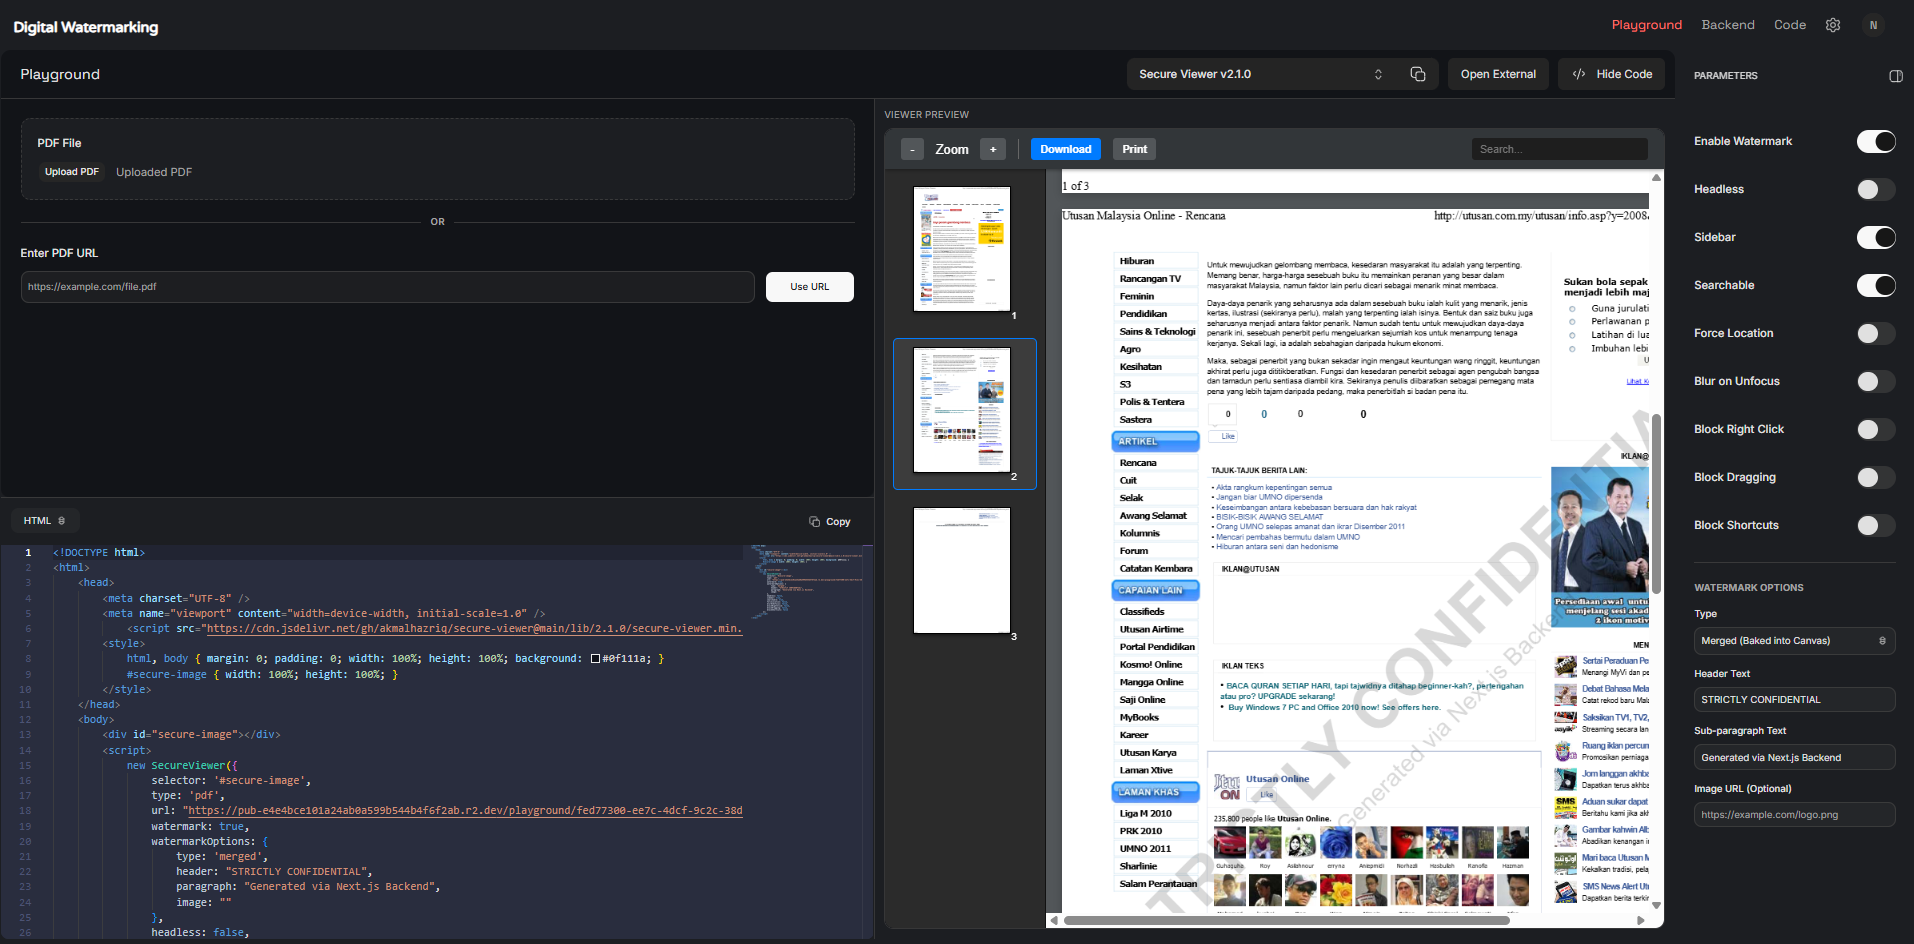This screenshot has height=944, width=1914.
Task: Click the Header Text input field
Action: [x=1794, y=700]
